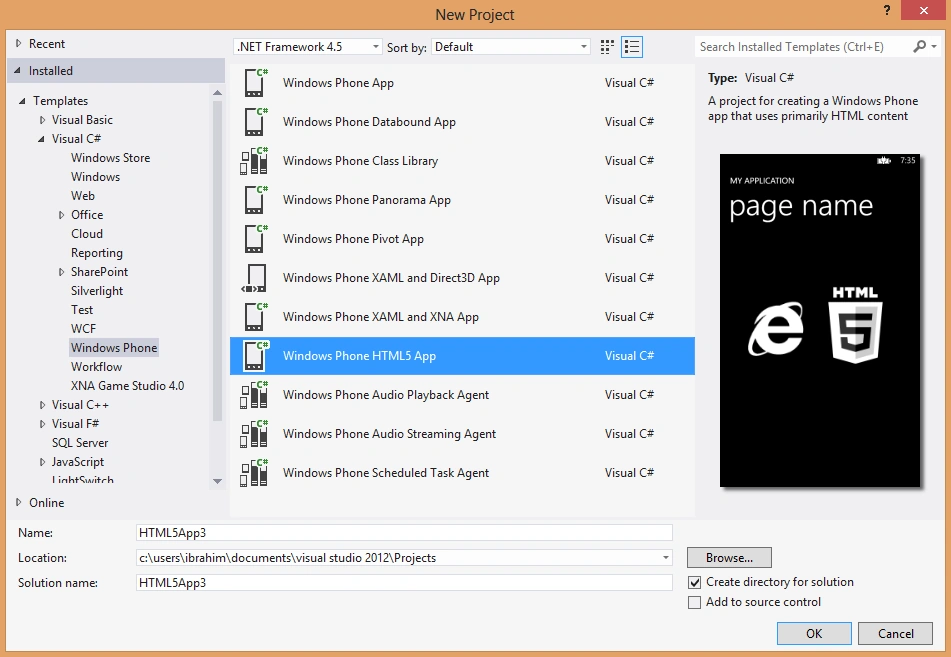Image resolution: width=951 pixels, height=657 pixels.
Task: Select Windows Store under Visual C#
Action: [x=110, y=158]
